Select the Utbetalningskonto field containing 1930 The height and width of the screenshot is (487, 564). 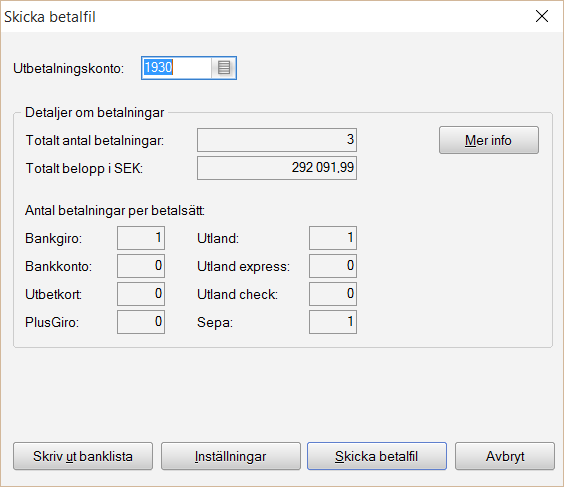pyautogui.click(x=176, y=68)
